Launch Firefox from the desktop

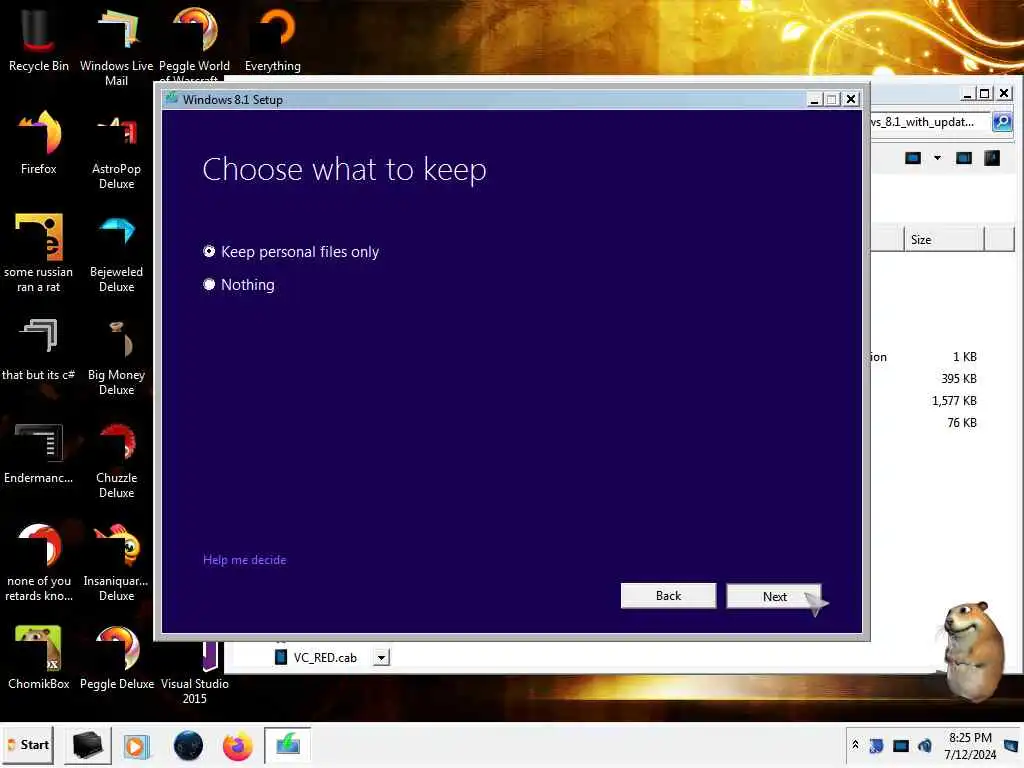pyautogui.click(x=39, y=143)
